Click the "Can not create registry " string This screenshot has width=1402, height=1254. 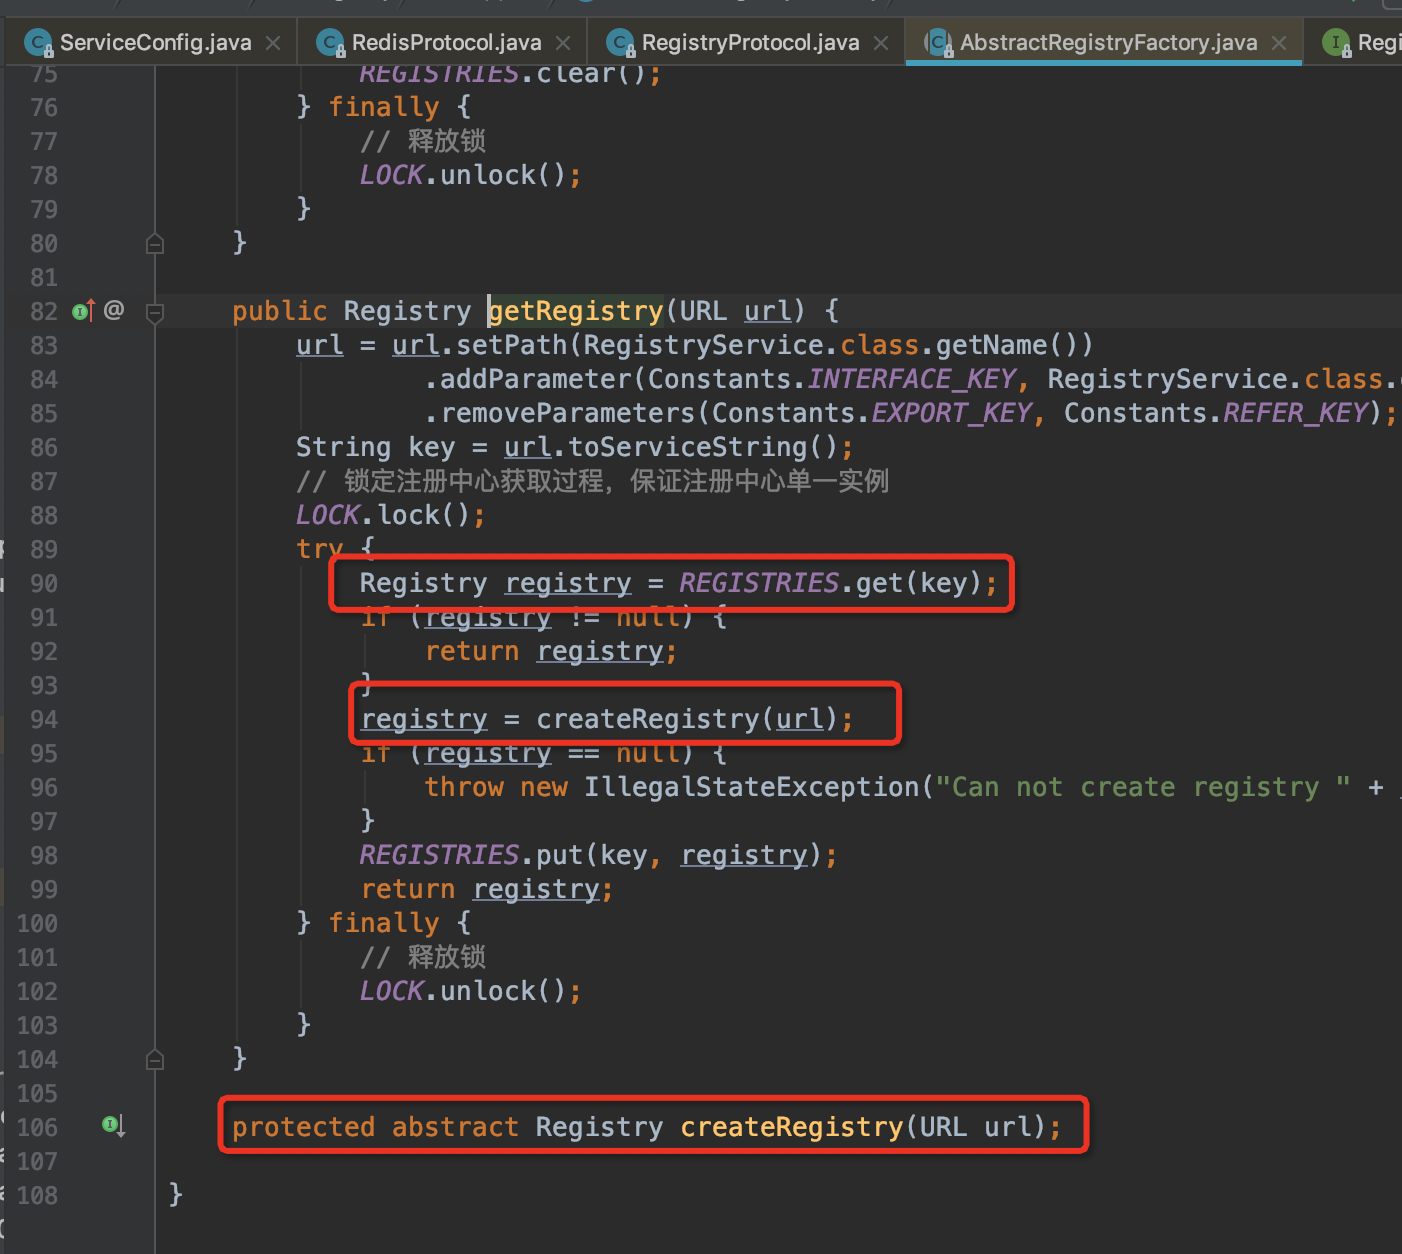(1143, 787)
